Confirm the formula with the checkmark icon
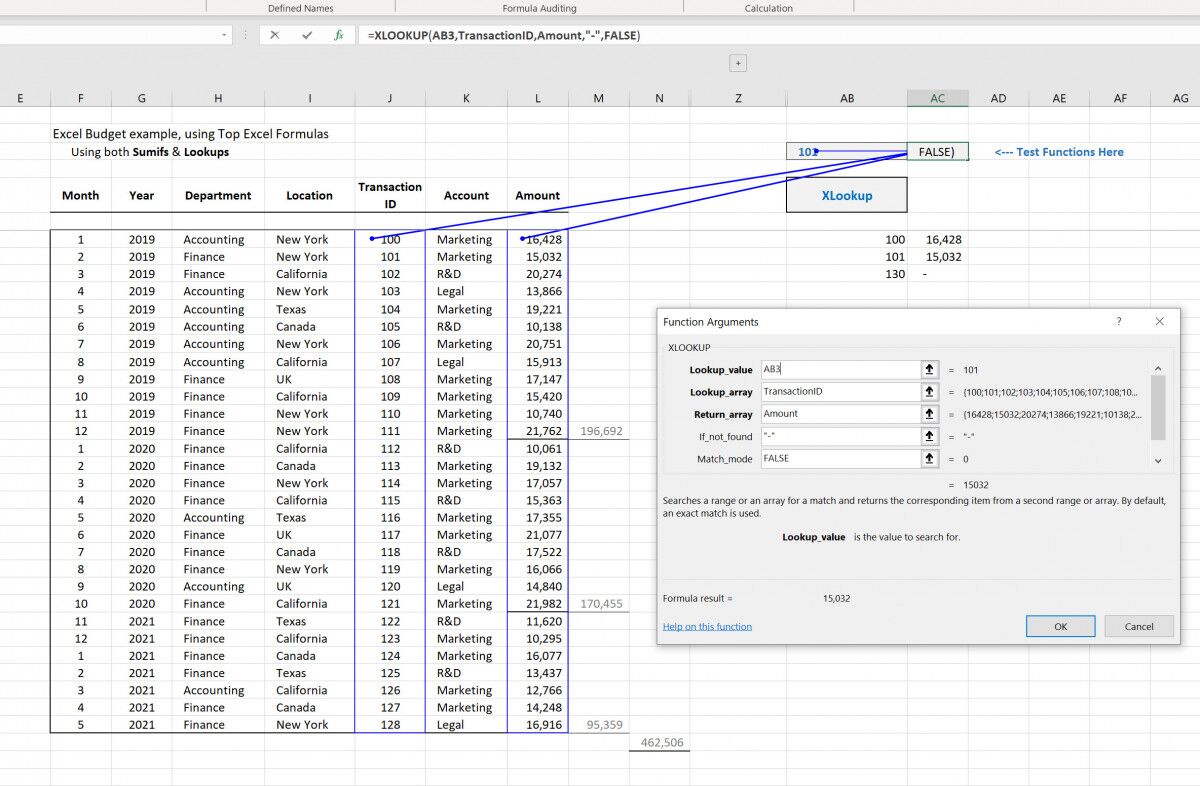Screen dimensions: 1200x786 click(x=307, y=35)
